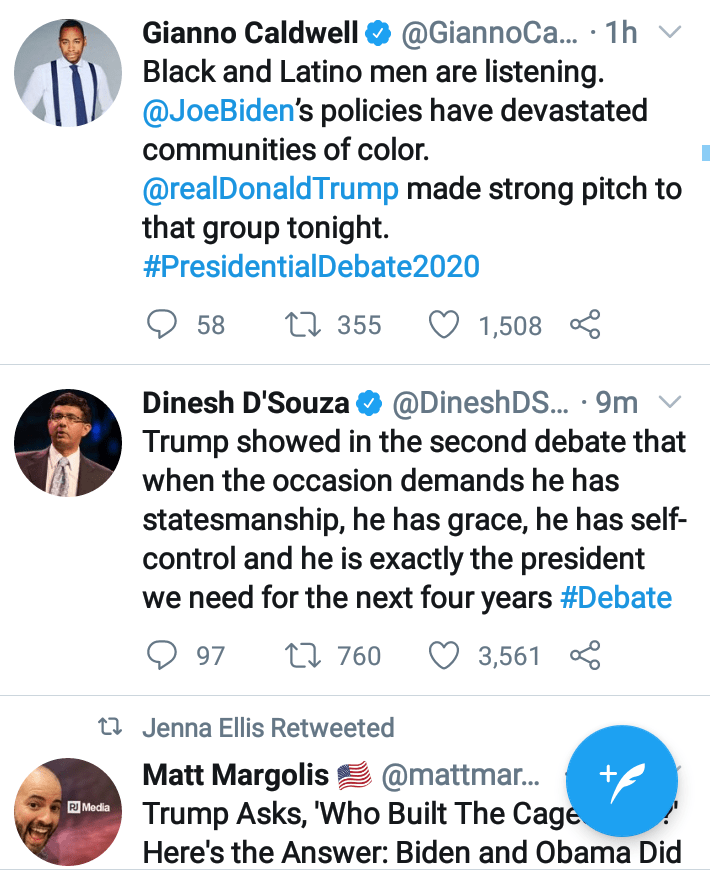
Task: Open the #PresidentialDebate2020 hashtag
Action: pyautogui.click(x=311, y=267)
